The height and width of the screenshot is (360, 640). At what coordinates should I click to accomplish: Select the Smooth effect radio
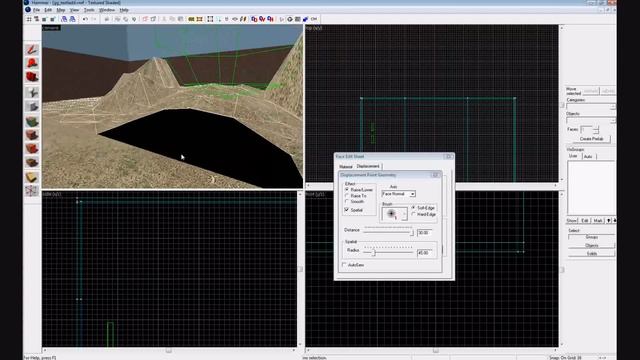pyautogui.click(x=347, y=202)
